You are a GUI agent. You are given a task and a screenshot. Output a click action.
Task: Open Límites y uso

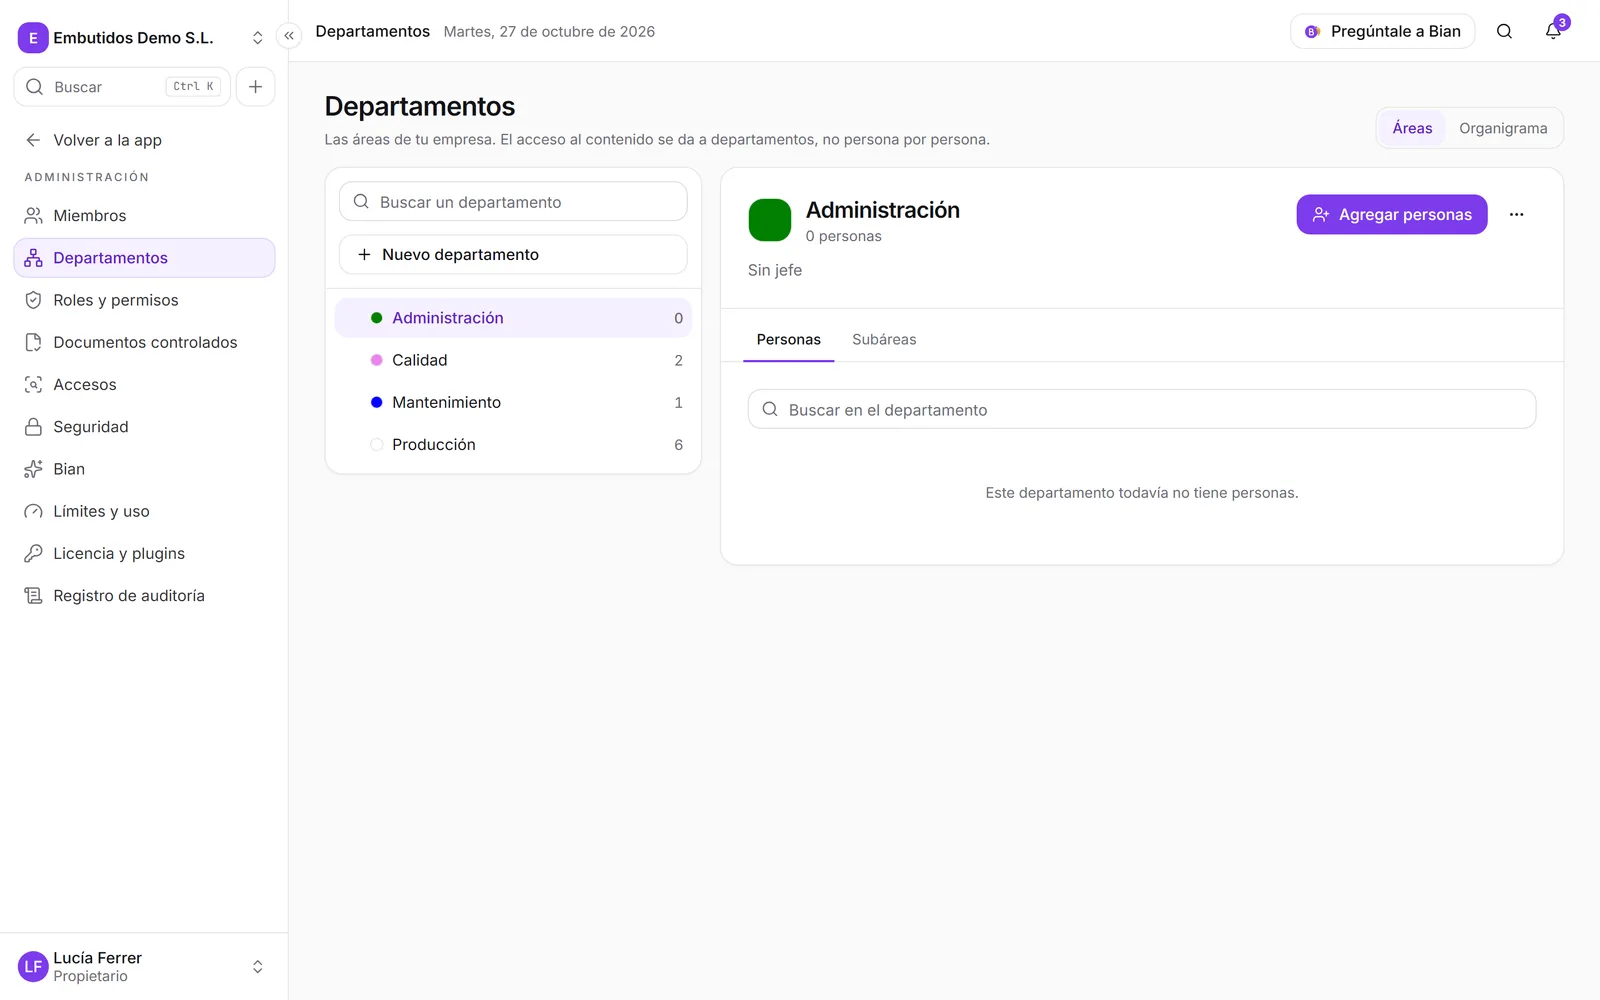point(144,511)
